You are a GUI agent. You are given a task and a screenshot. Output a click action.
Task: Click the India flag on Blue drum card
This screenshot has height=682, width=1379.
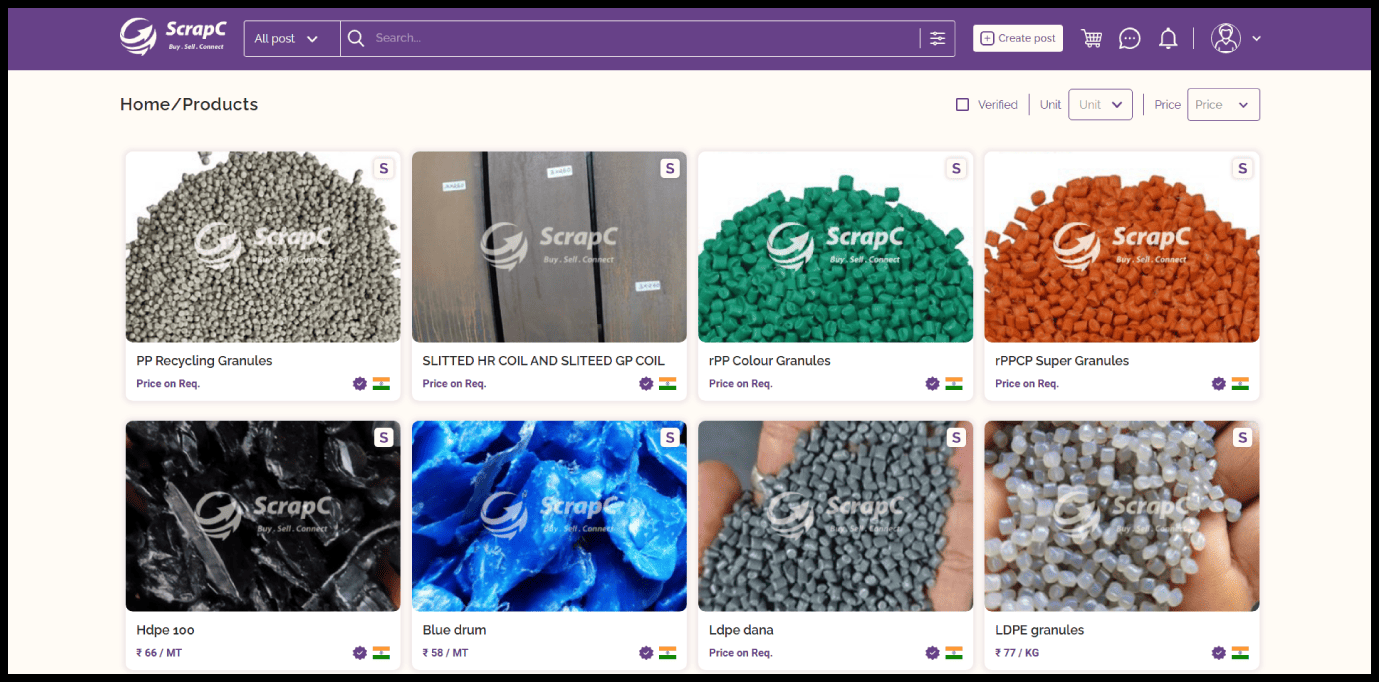[x=667, y=653]
